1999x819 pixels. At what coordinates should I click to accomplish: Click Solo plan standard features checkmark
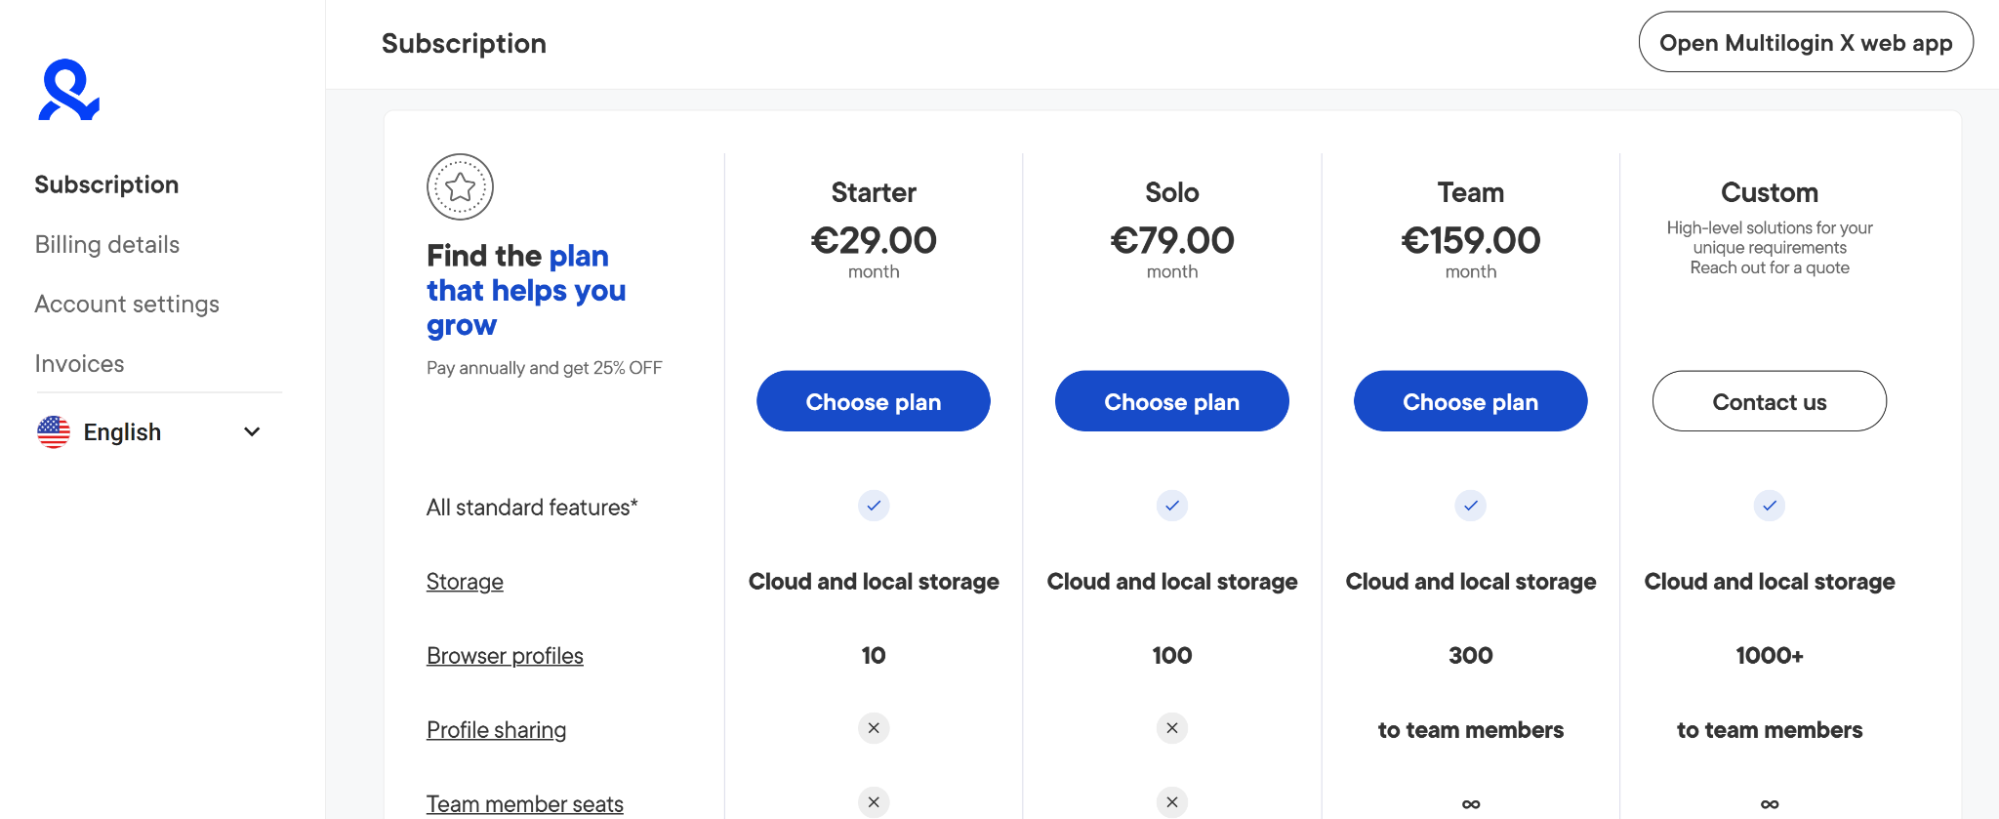coord(1172,506)
